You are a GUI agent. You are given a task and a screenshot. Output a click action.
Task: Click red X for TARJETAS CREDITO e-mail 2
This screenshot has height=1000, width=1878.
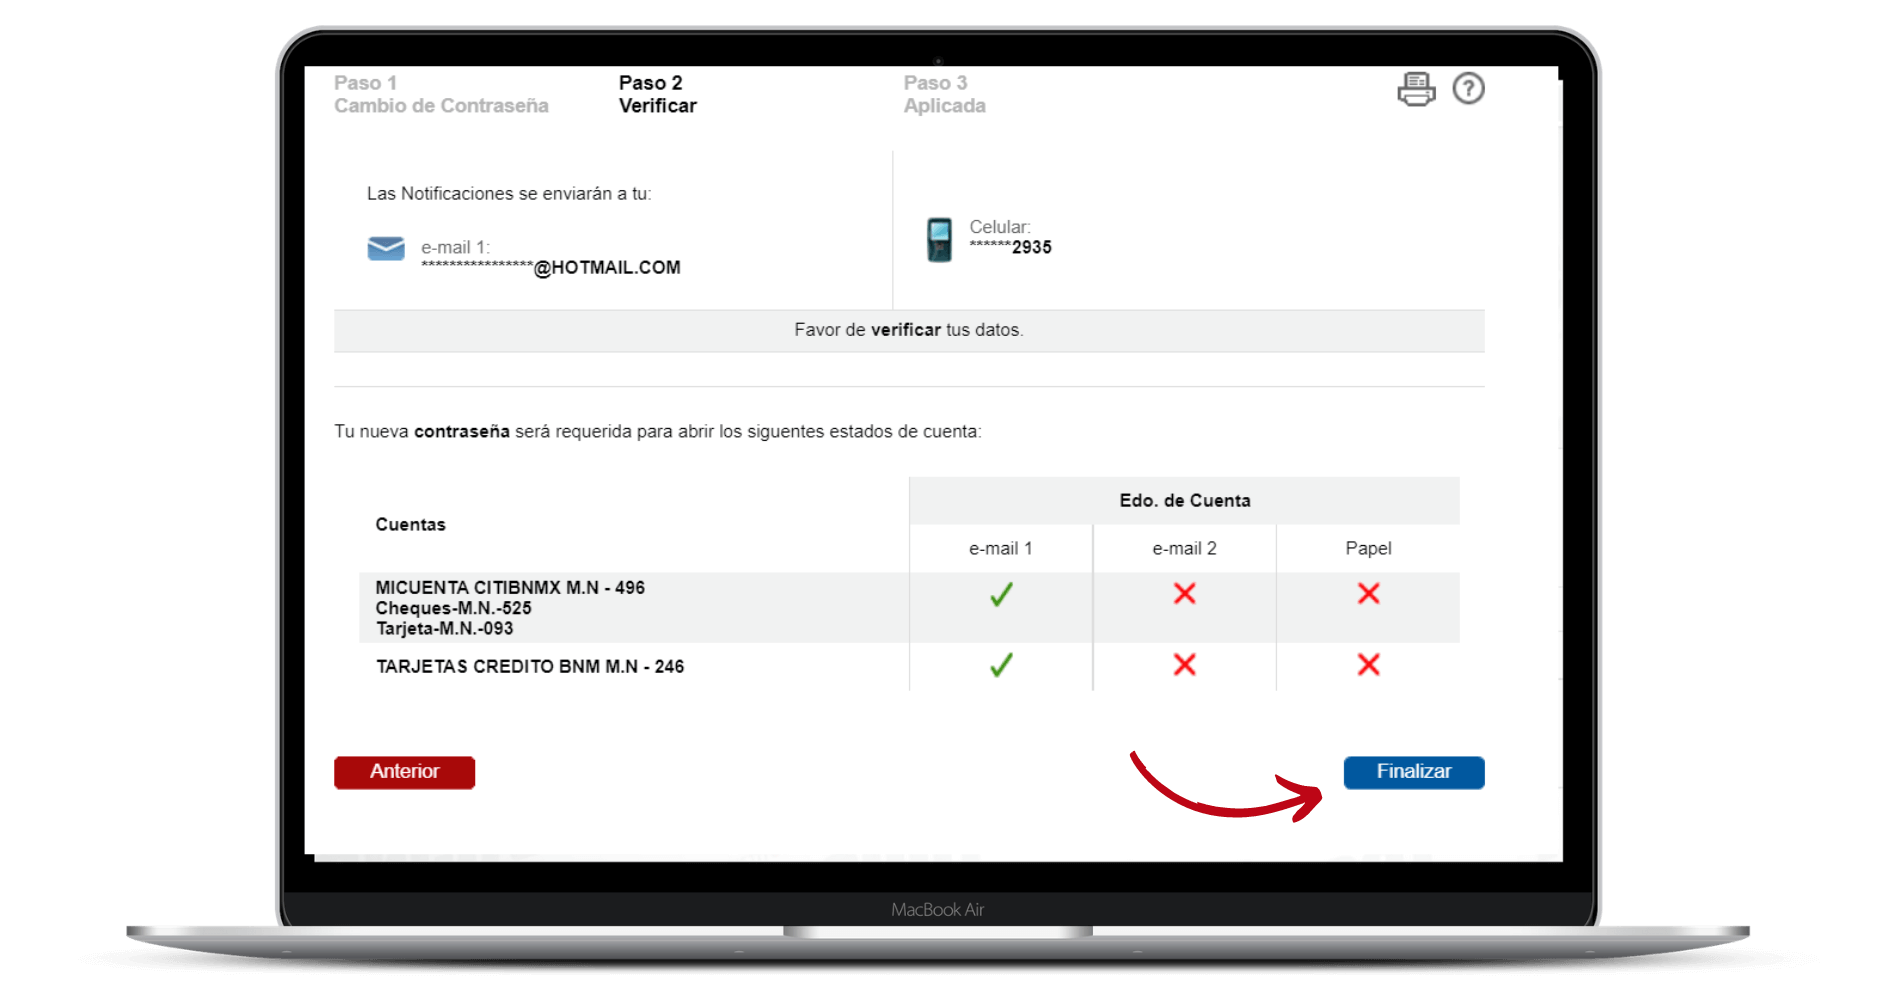coord(1184,665)
